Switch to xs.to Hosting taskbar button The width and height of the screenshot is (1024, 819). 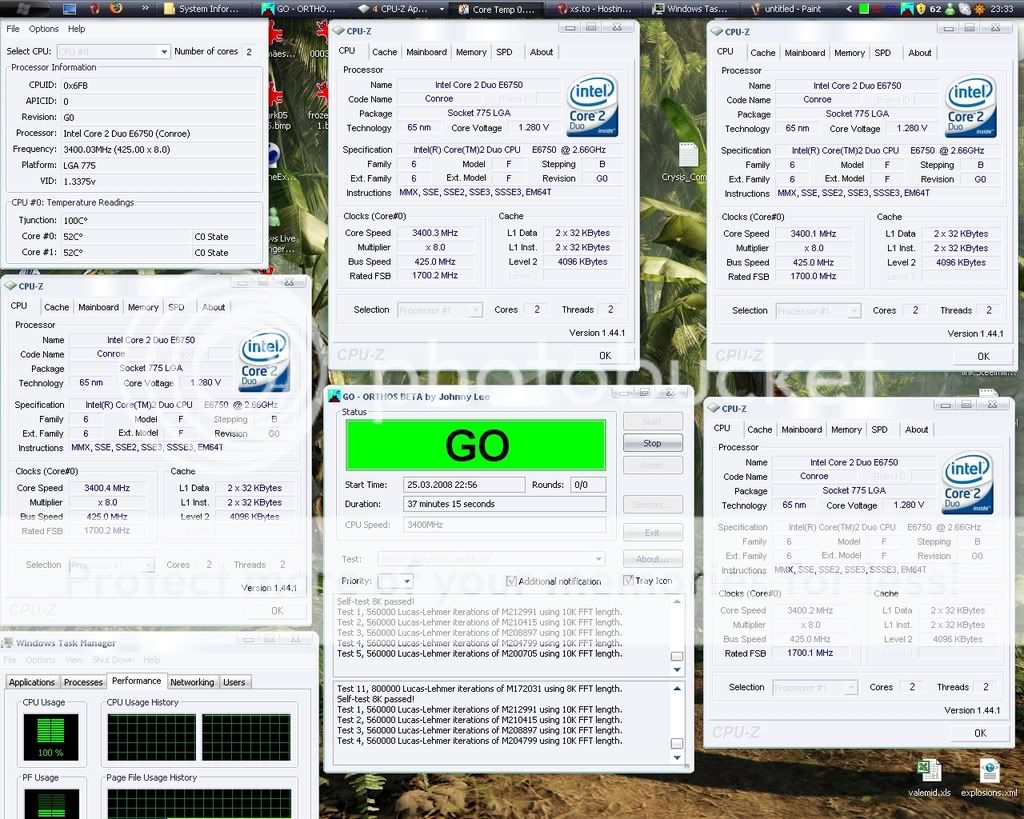[594, 8]
